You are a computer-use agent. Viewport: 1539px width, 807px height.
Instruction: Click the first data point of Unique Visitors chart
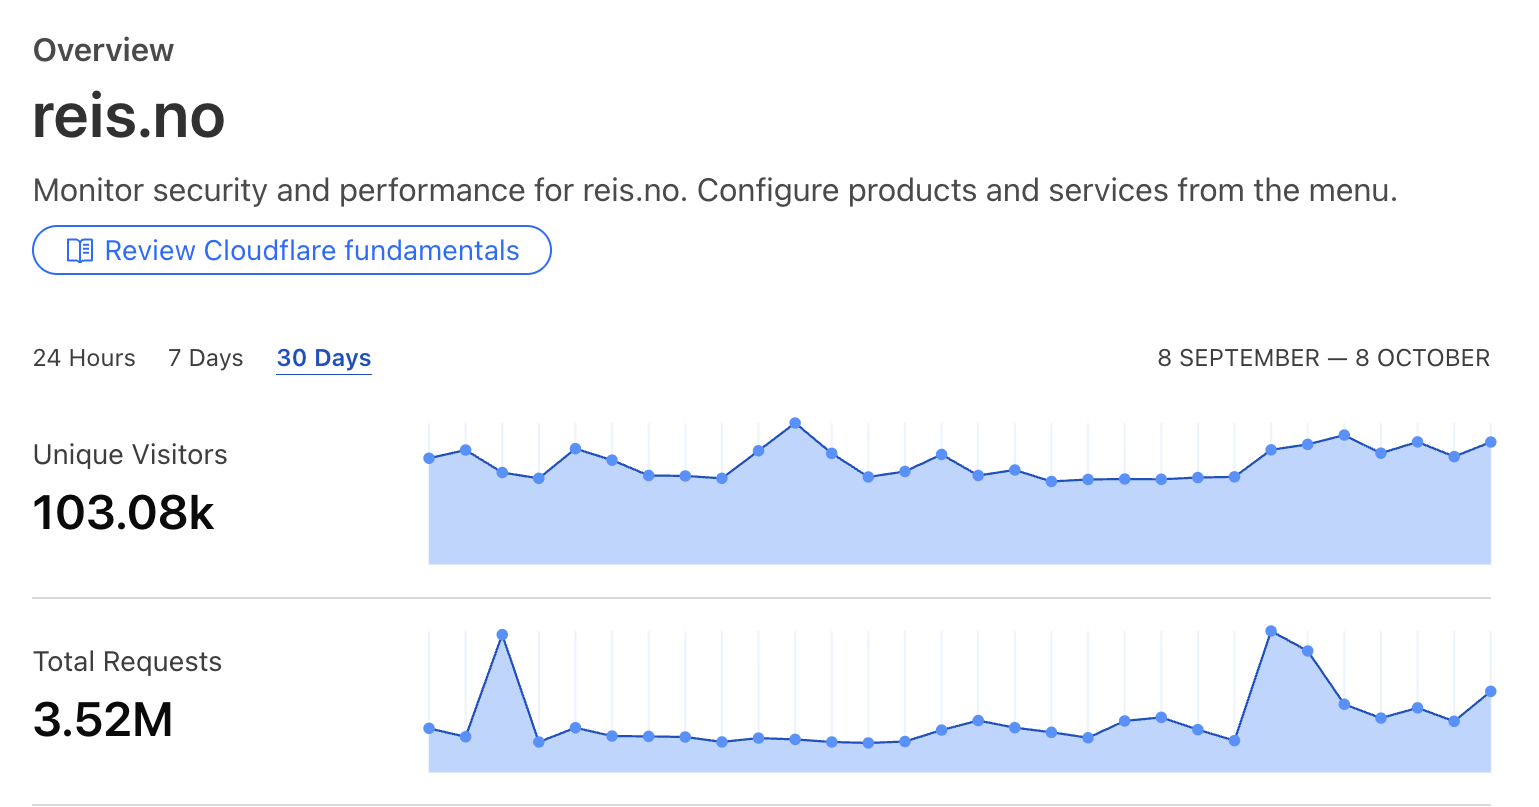429,458
